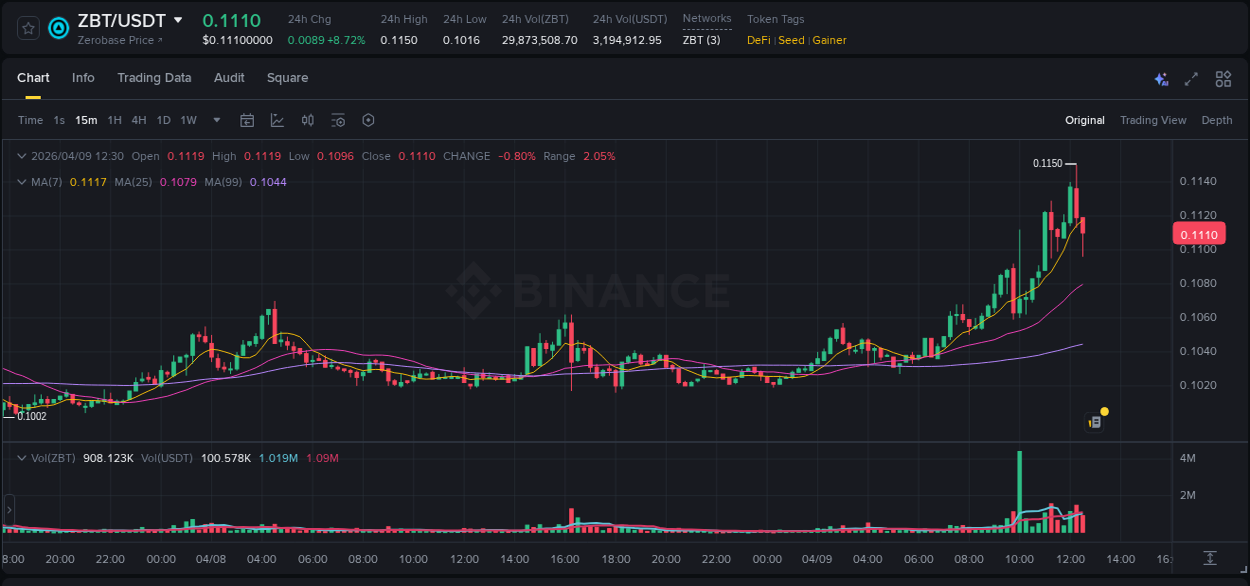The image size is (1250, 586).
Task: Open the widgets grid icon top right
Action: pos(1223,78)
